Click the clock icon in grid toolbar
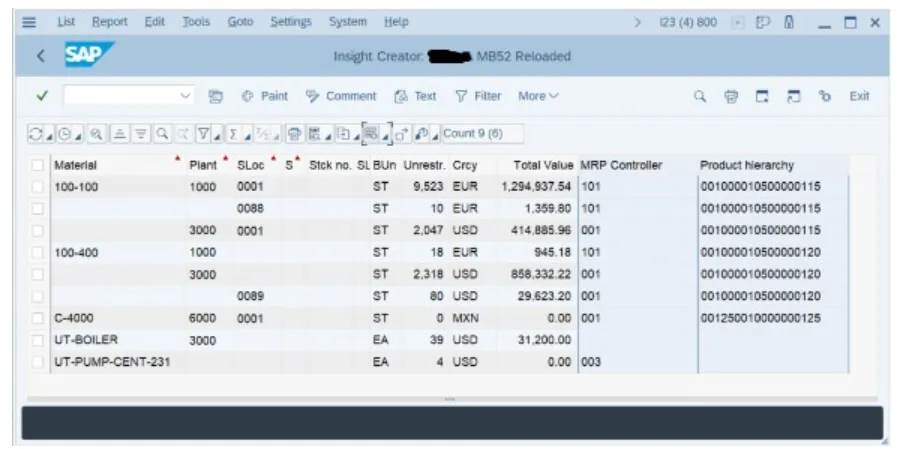897x449 pixels. click(65, 134)
